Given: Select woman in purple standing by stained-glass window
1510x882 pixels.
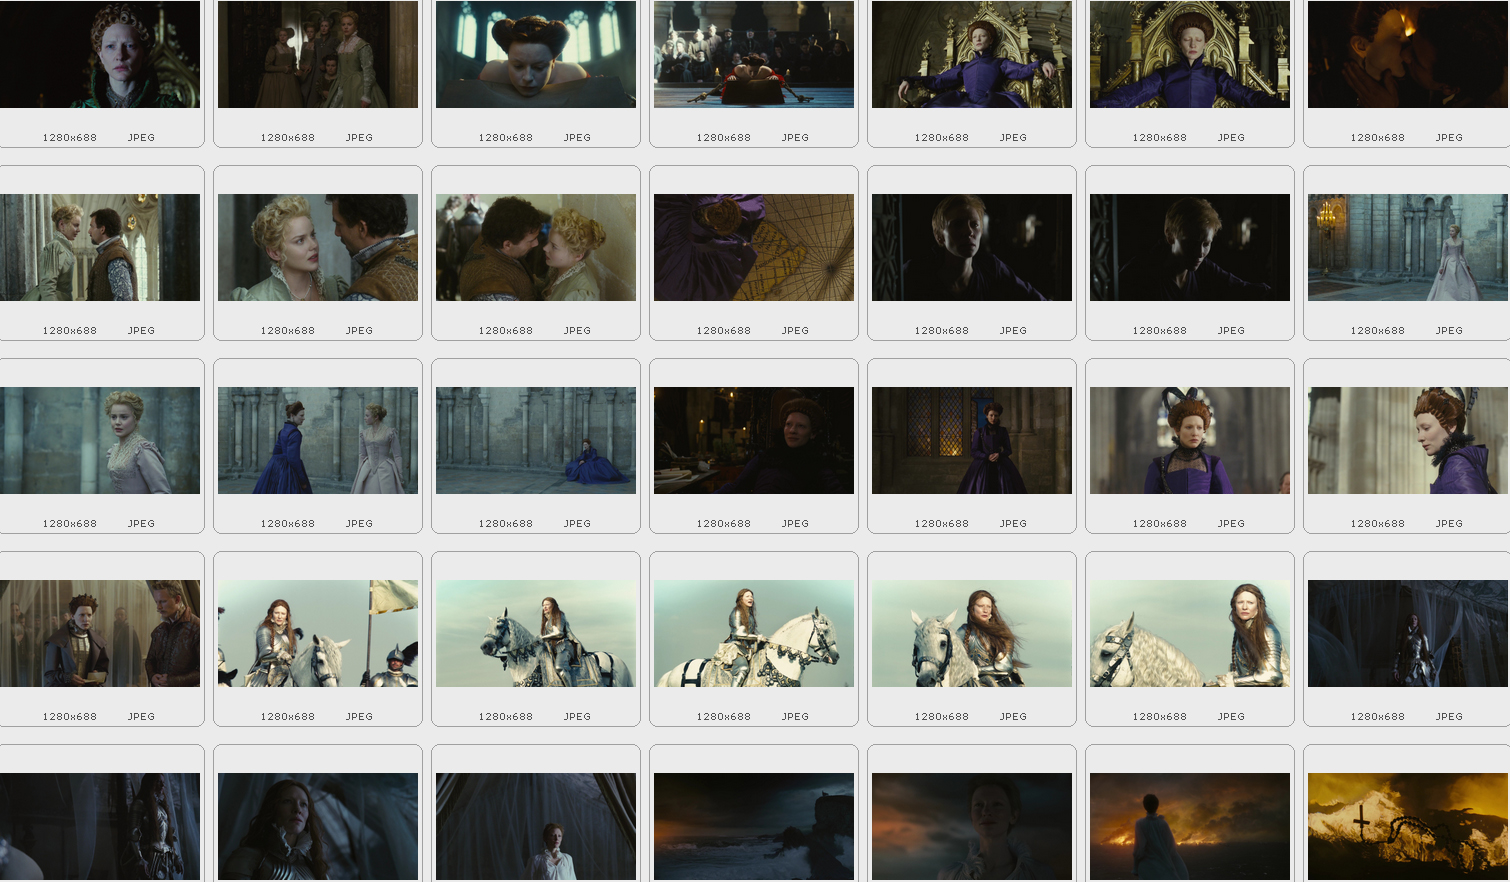Looking at the screenshot, I should point(972,440).
